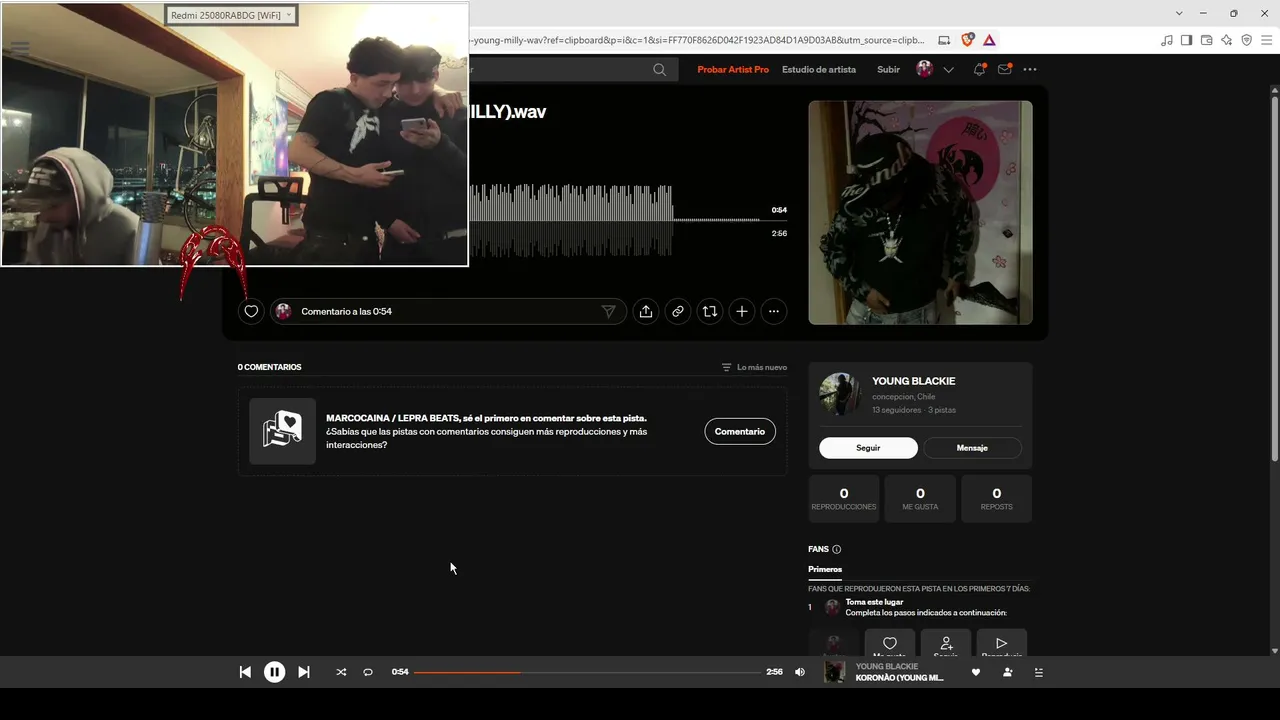Screen dimensions: 1280x720
Task: Click the 'concepcion, Chile' location text
Action: [x=905, y=396]
